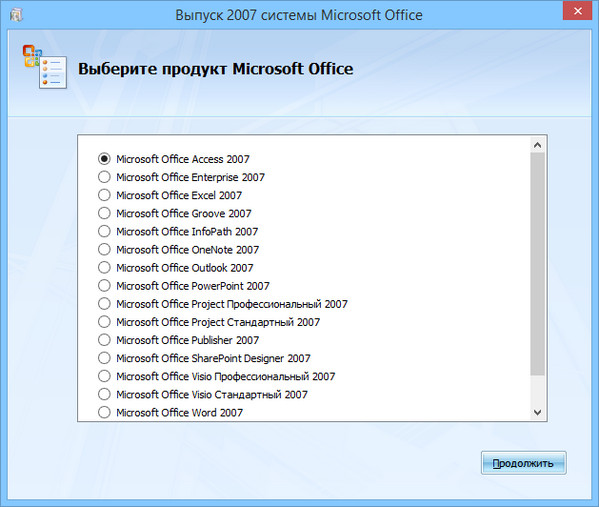Click the 'Microsoft Office Groove 2007' label text
The image size is (599, 507).
(184, 213)
